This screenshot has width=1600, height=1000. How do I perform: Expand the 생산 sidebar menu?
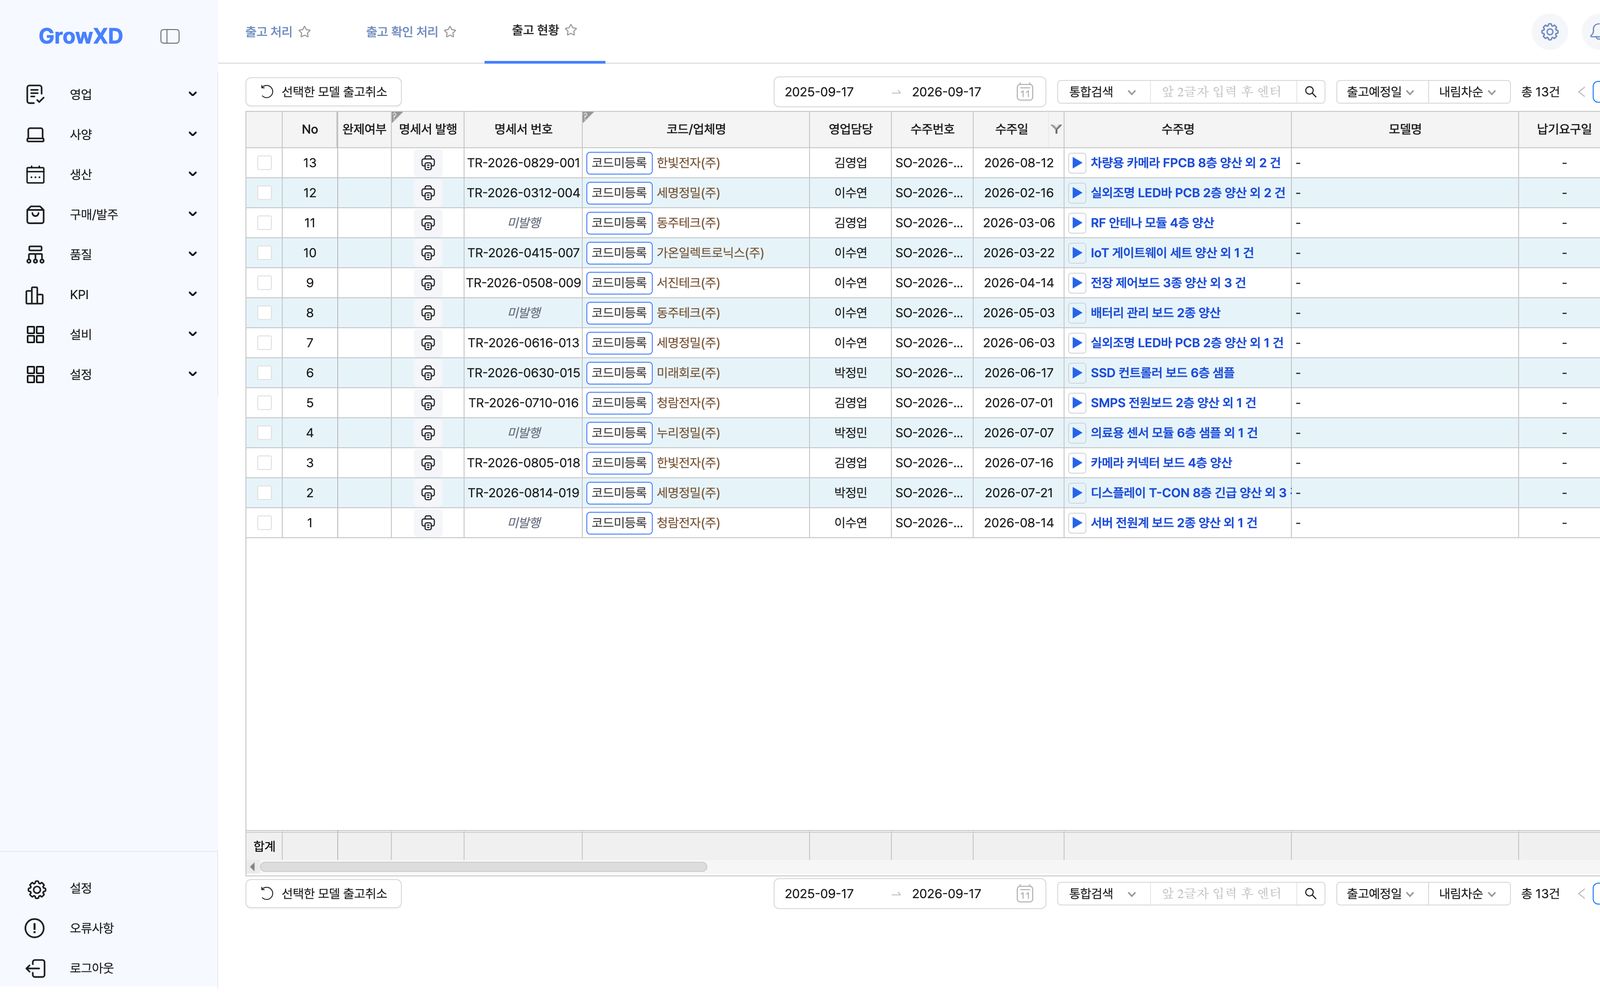(111, 174)
